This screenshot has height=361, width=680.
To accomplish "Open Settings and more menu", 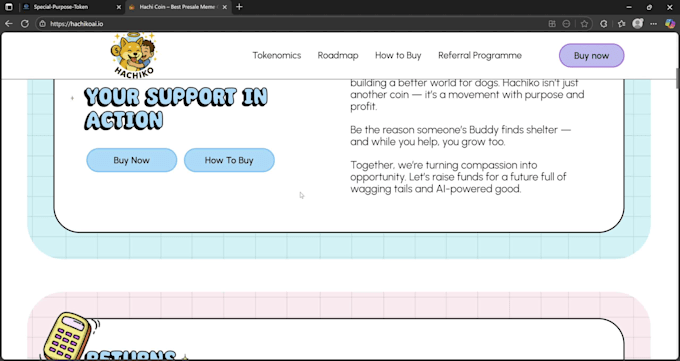I will tap(654, 24).
